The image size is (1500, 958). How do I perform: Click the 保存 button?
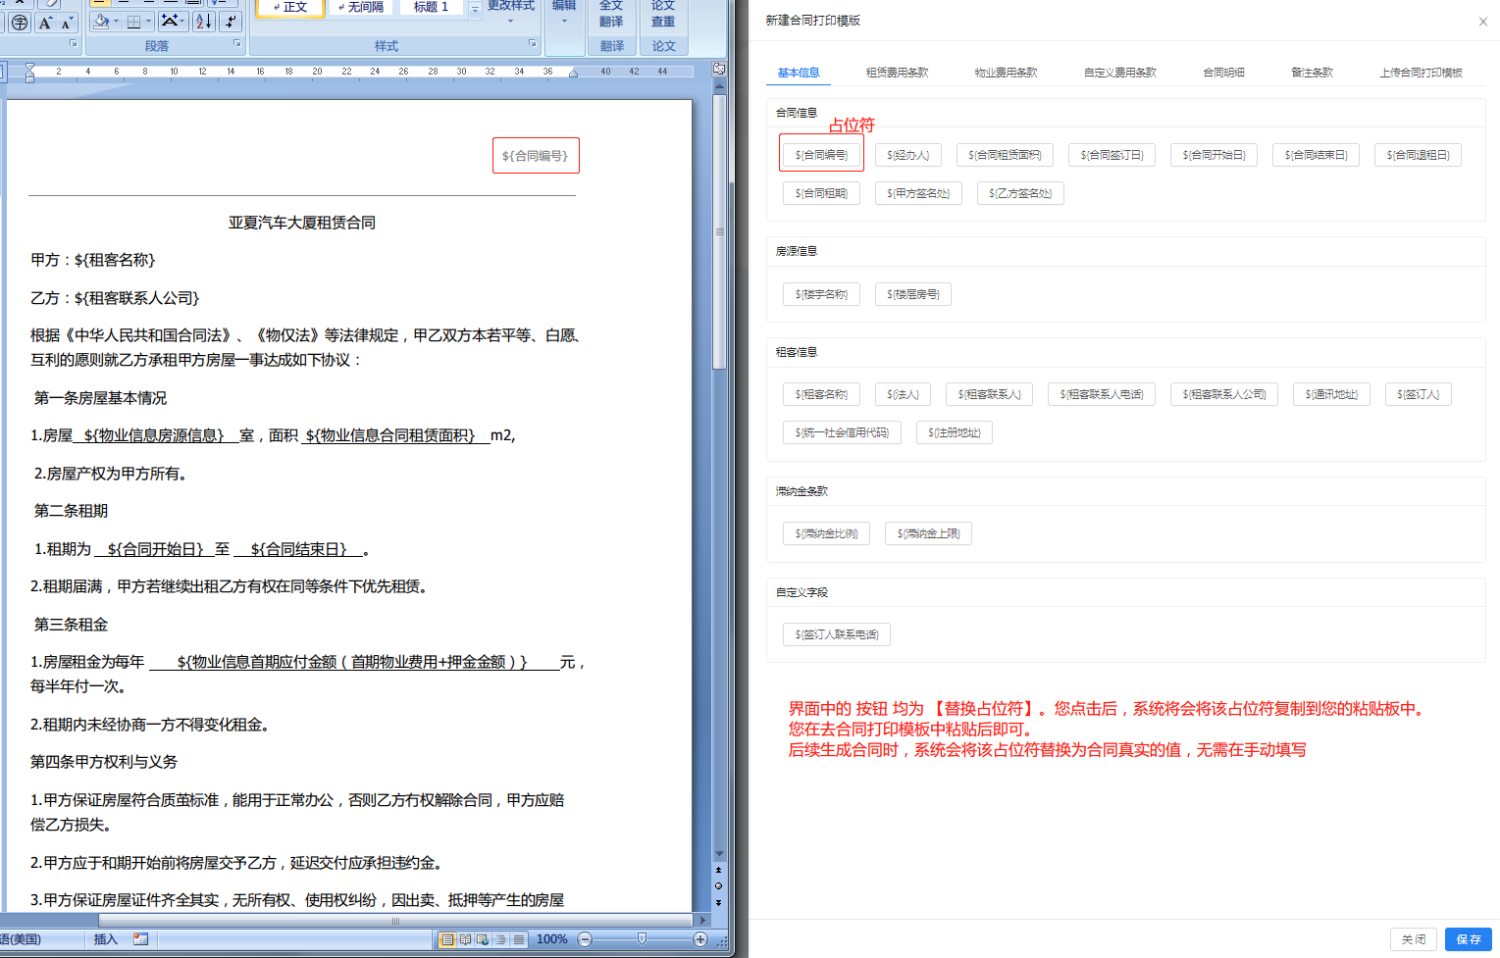[1467, 939]
